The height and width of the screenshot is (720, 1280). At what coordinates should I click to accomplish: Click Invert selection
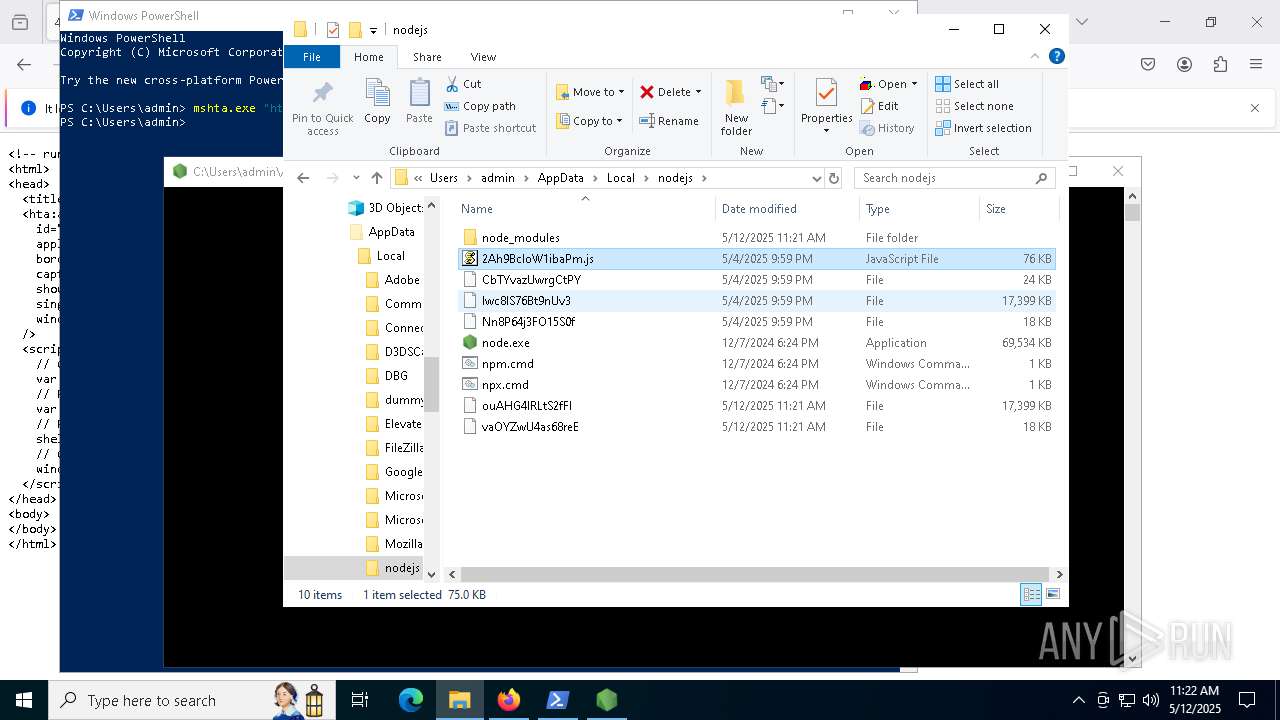point(984,128)
